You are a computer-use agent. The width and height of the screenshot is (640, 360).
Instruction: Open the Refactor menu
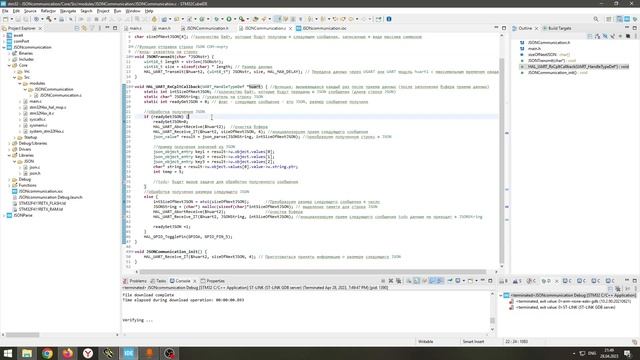48,11
